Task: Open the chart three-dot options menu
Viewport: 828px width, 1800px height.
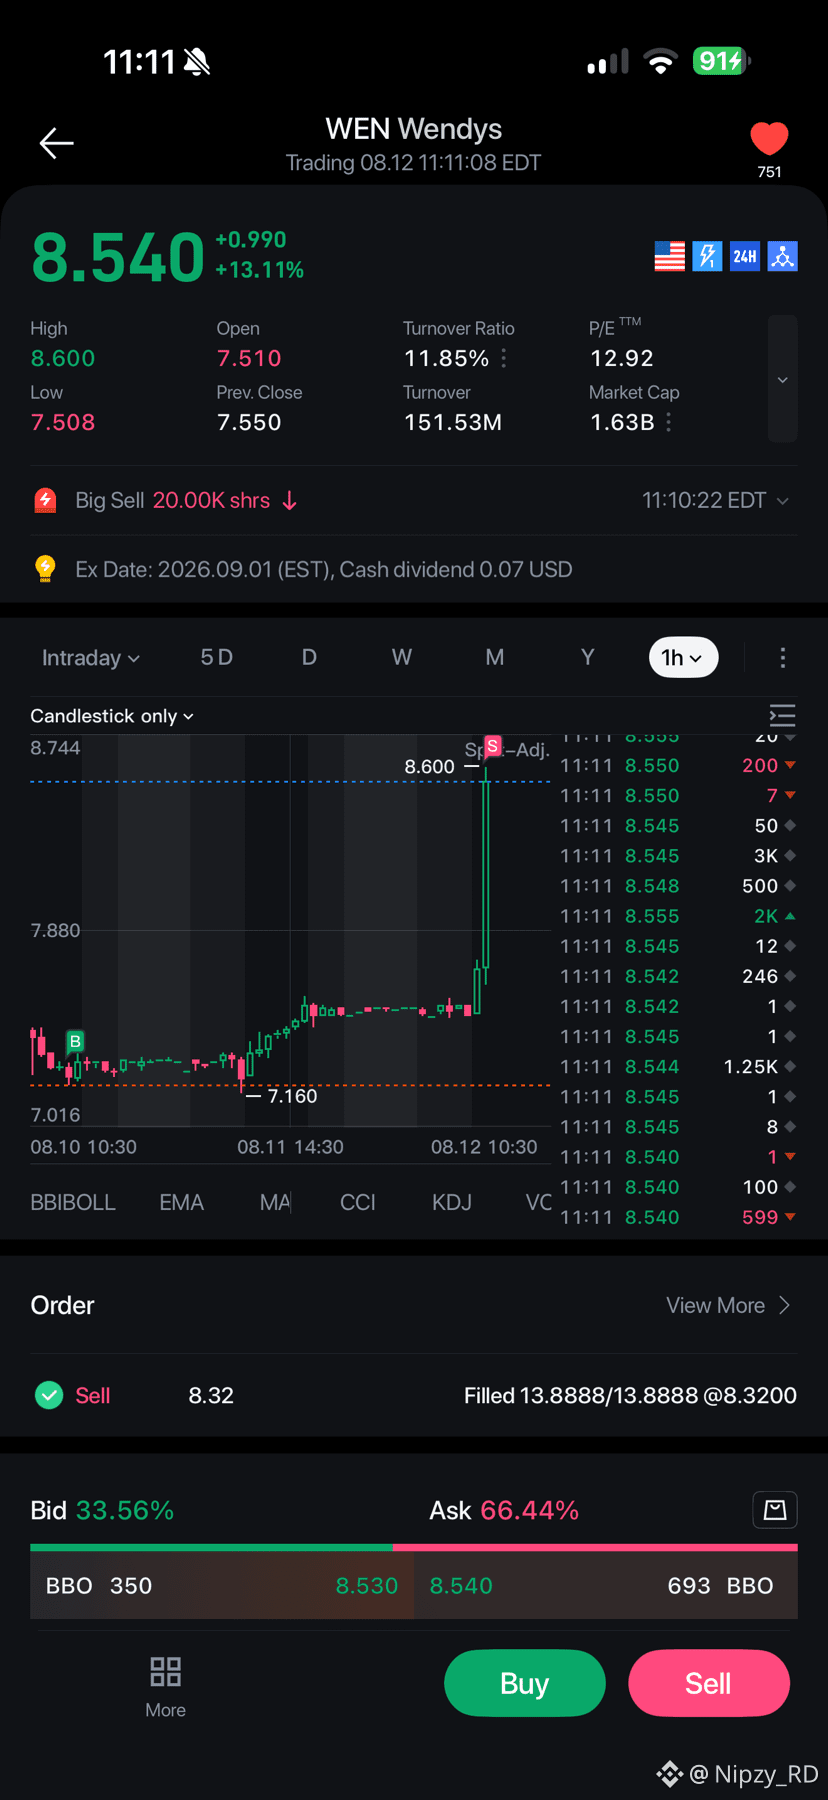Action: 783,657
